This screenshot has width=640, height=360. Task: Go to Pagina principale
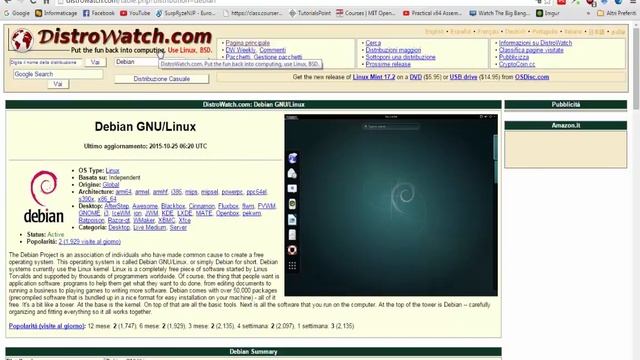coord(247,43)
